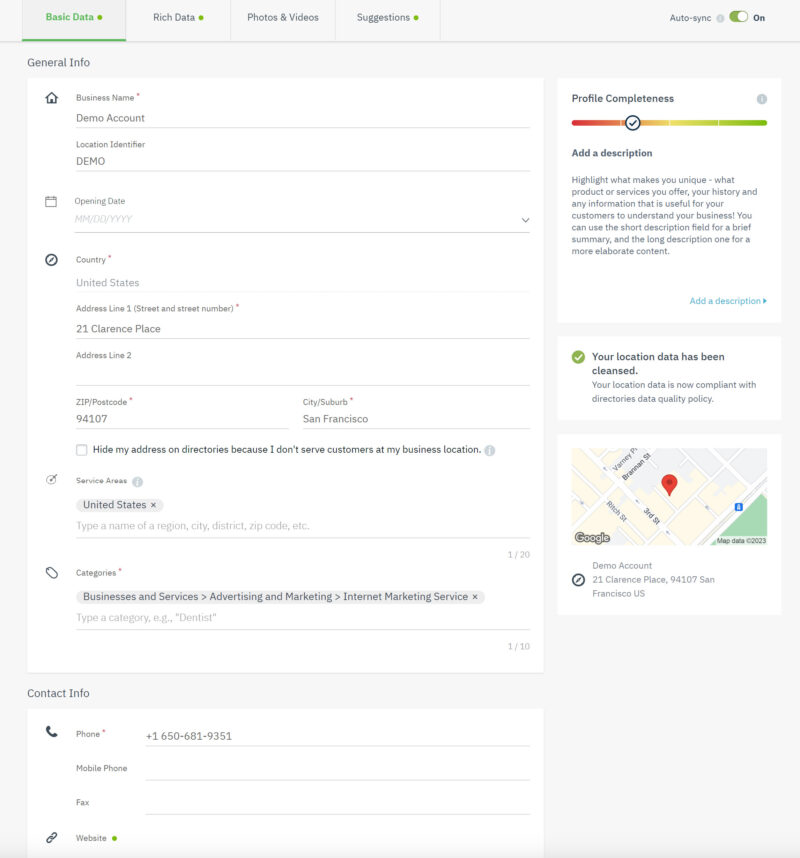This screenshot has width=800, height=858.
Task: Remove the Internet Marketing Service category tag
Action: [476, 597]
